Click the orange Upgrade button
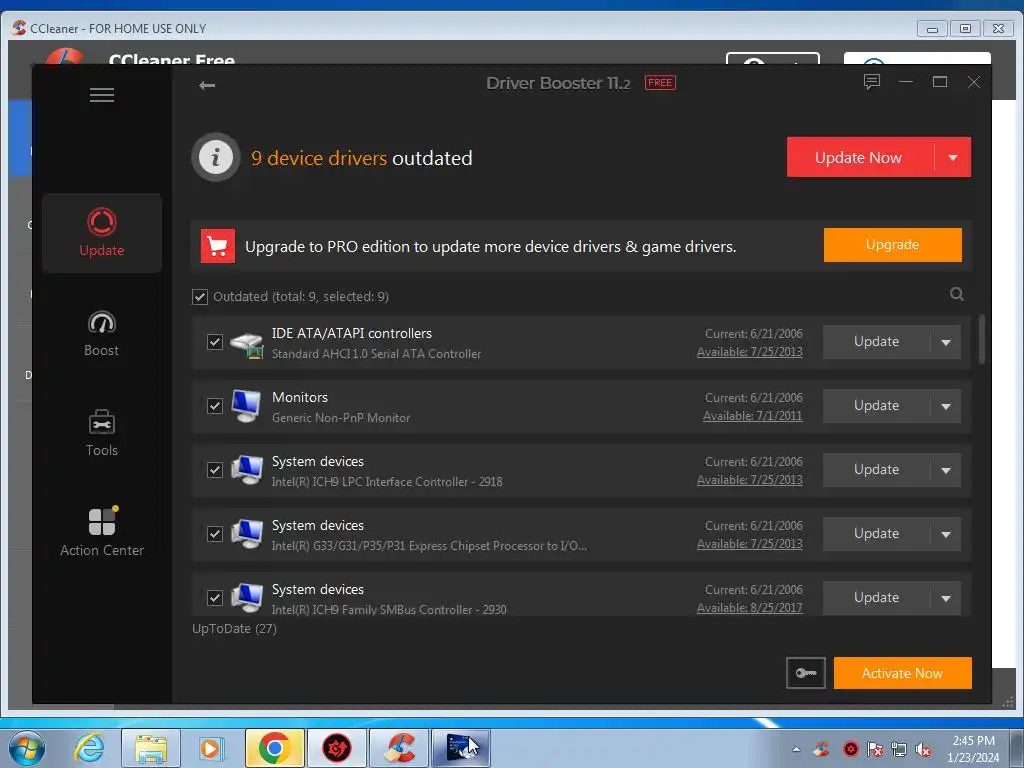Viewport: 1024px width, 768px height. tap(893, 245)
